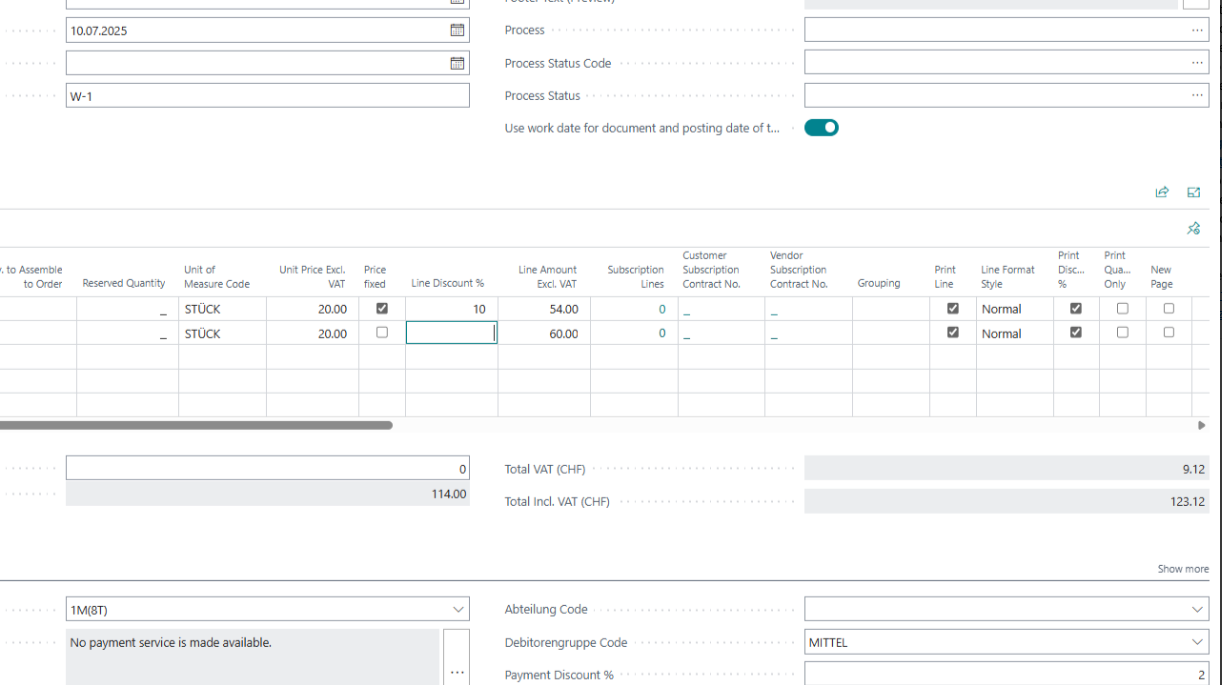Viewport: 1222px width, 685px height.
Task: Click the Grouping column header
Action: coord(879,284)
